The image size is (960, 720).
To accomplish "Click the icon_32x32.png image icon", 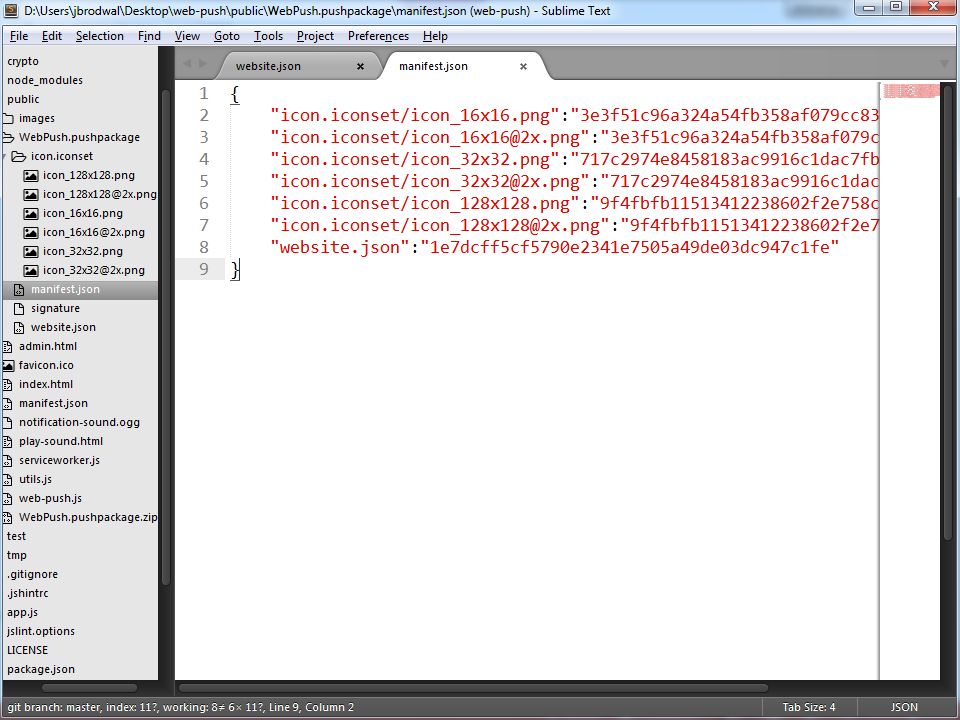I will (x=31, y=252).
